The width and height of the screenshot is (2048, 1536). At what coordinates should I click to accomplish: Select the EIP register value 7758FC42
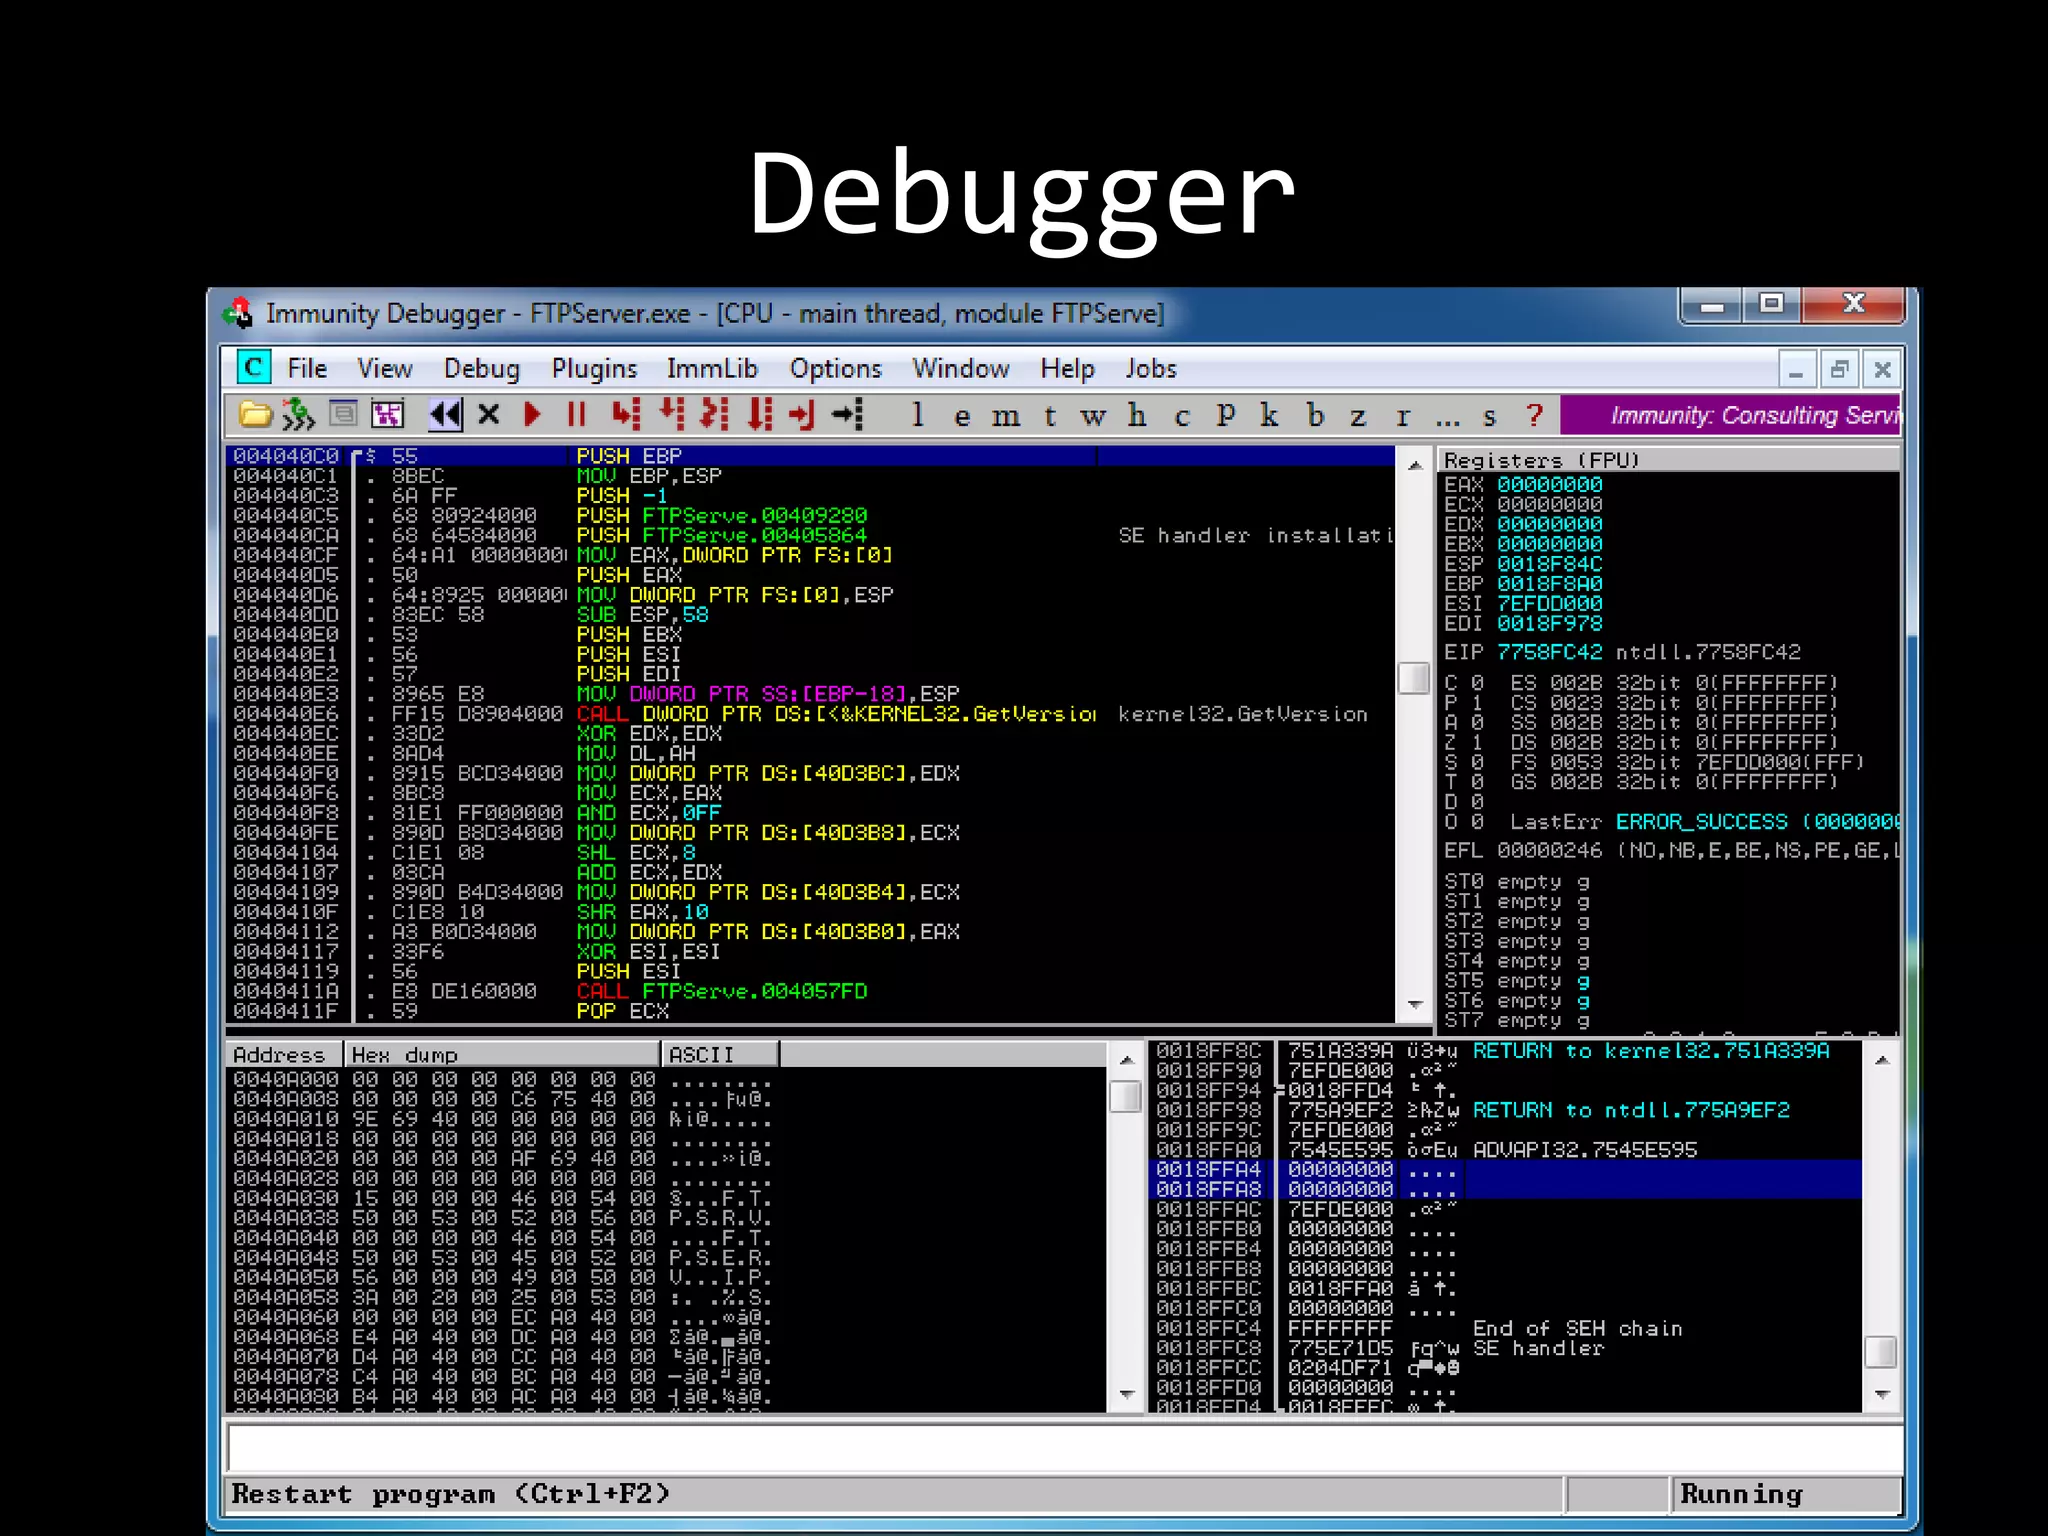tap(1549, 652)
